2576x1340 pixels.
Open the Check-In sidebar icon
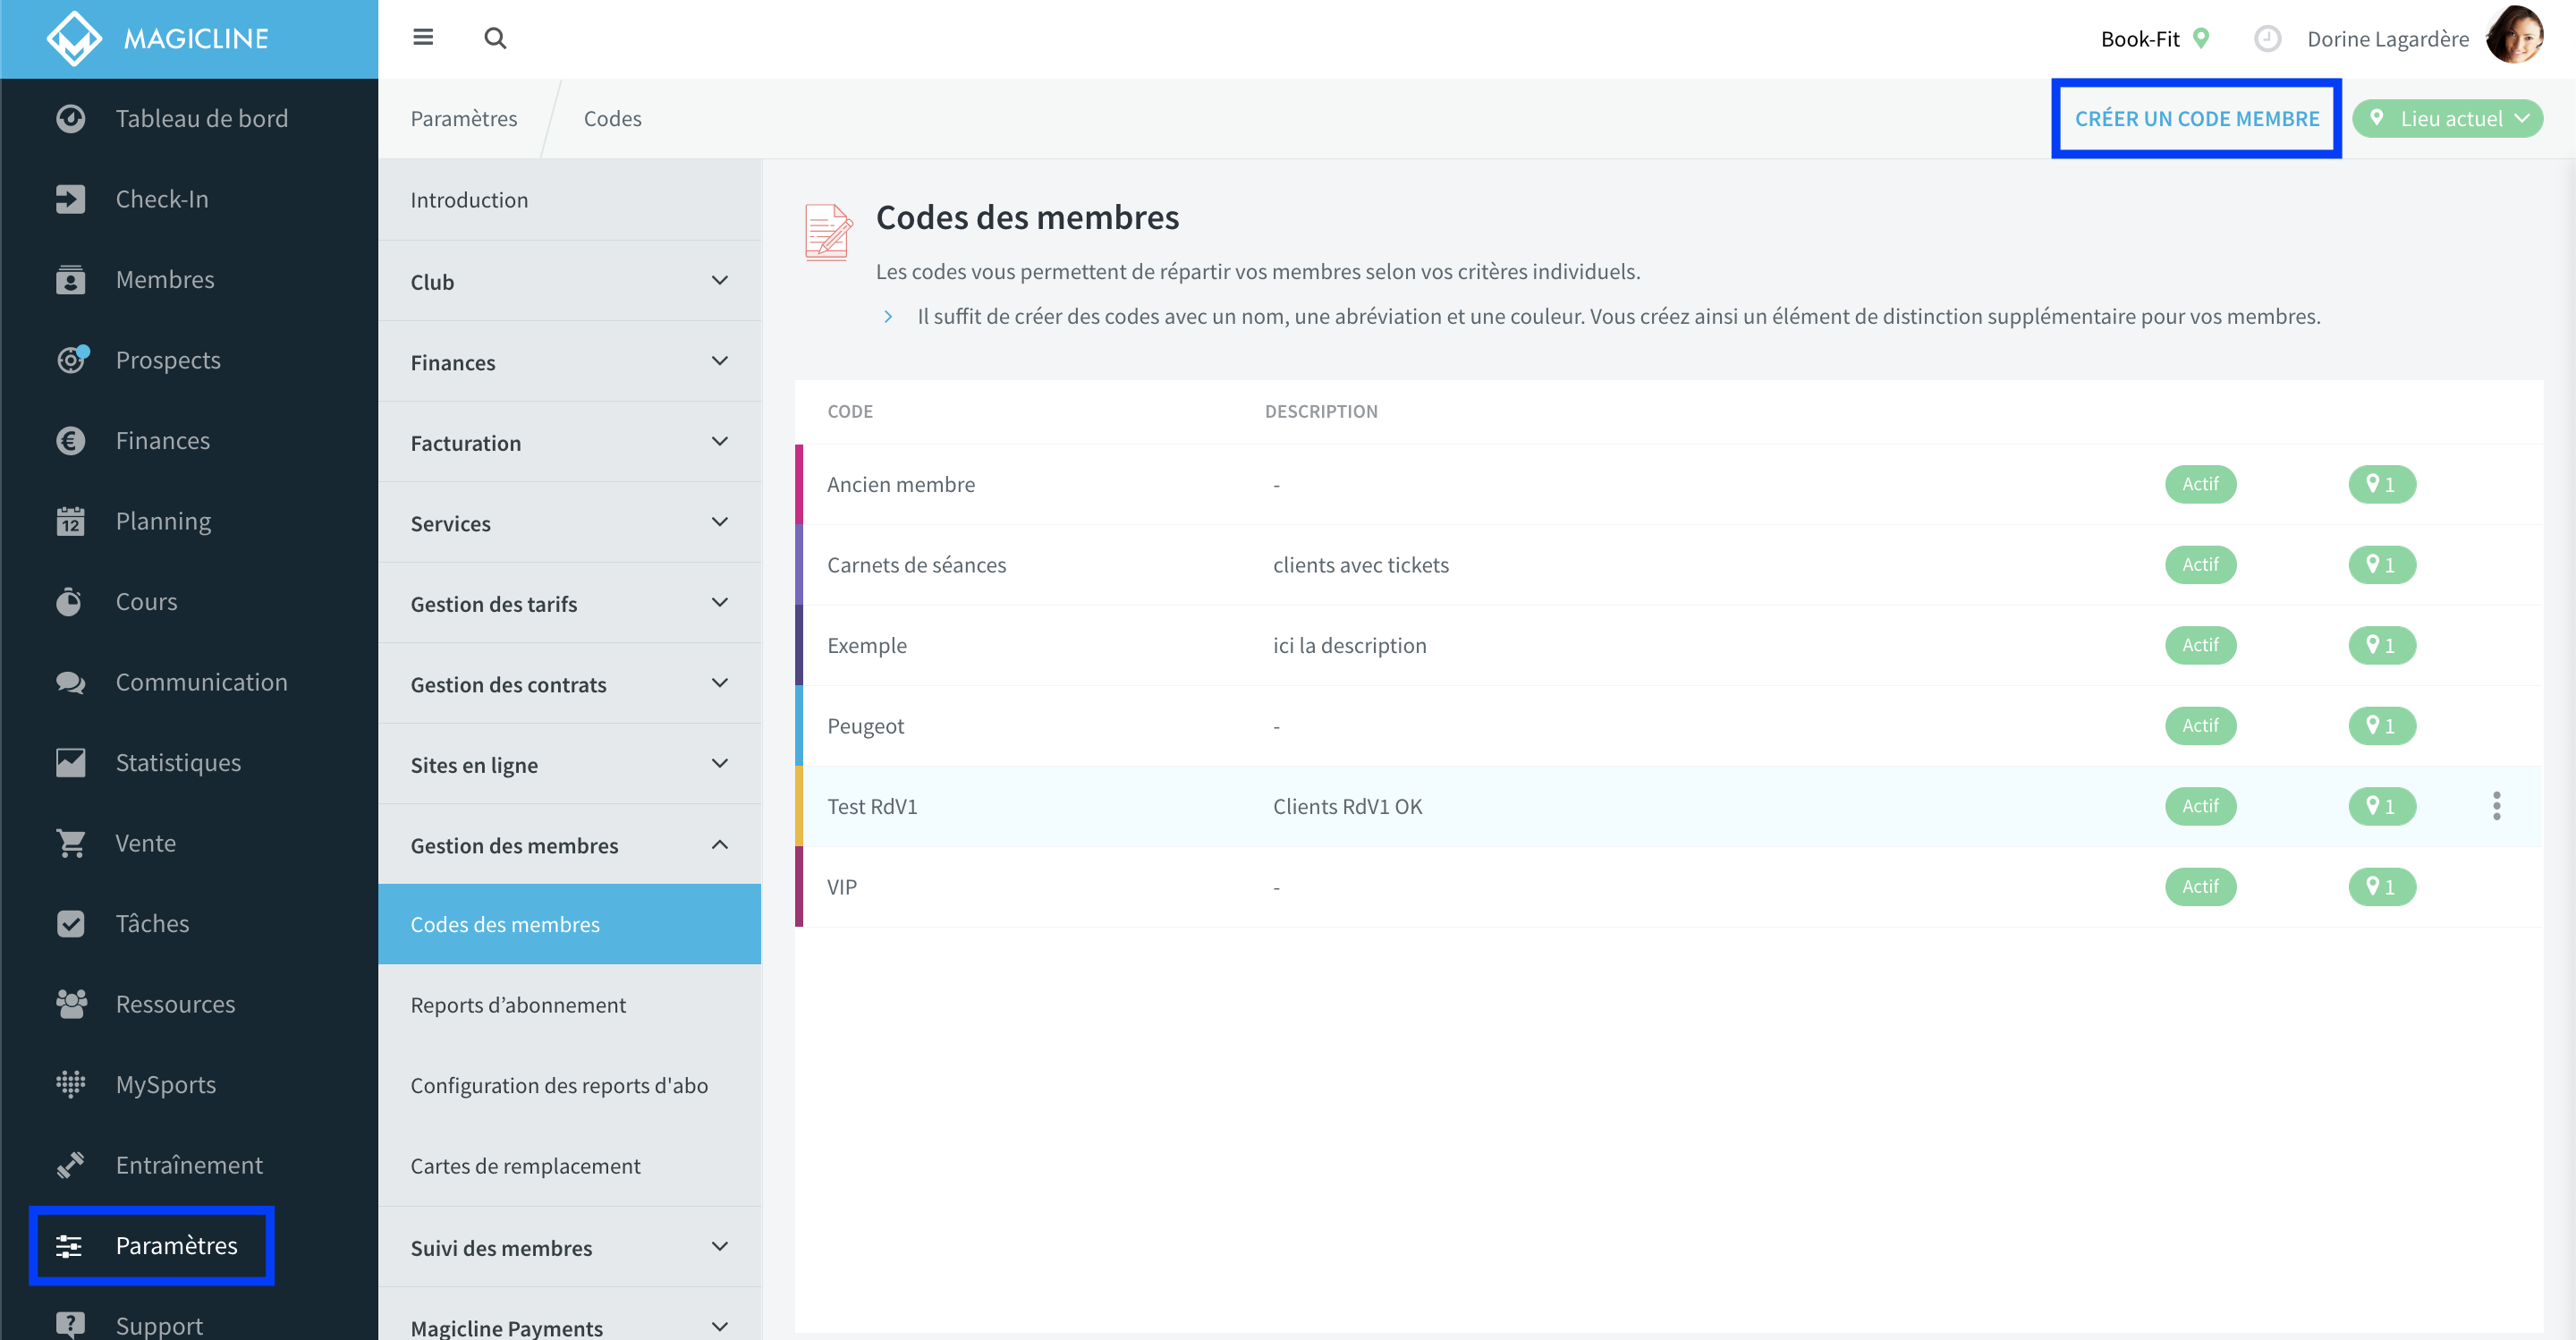point(70,199)
